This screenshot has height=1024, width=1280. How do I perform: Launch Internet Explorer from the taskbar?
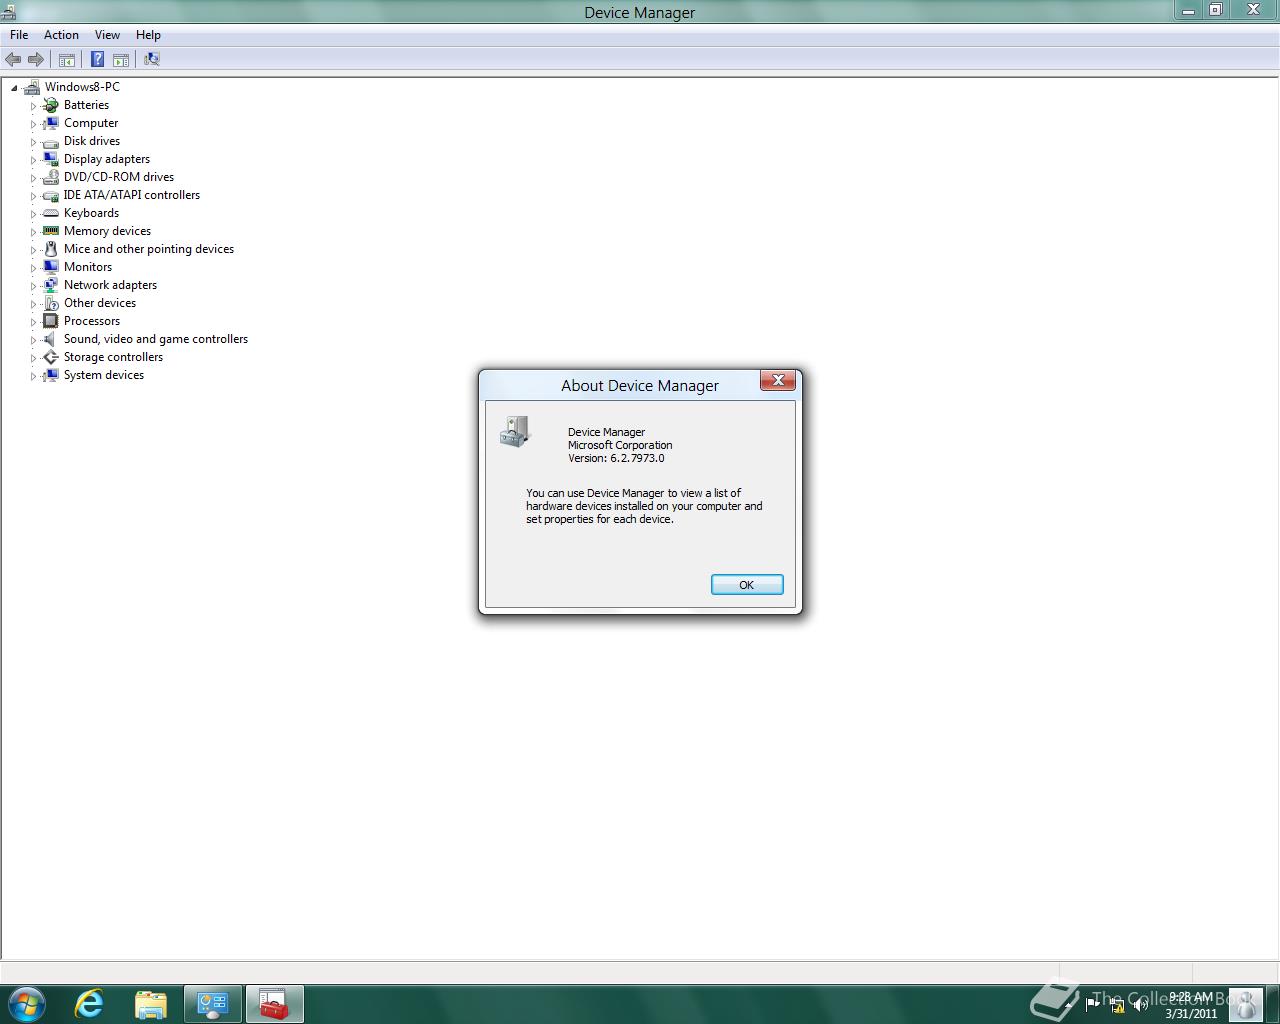click(90, 1003)
